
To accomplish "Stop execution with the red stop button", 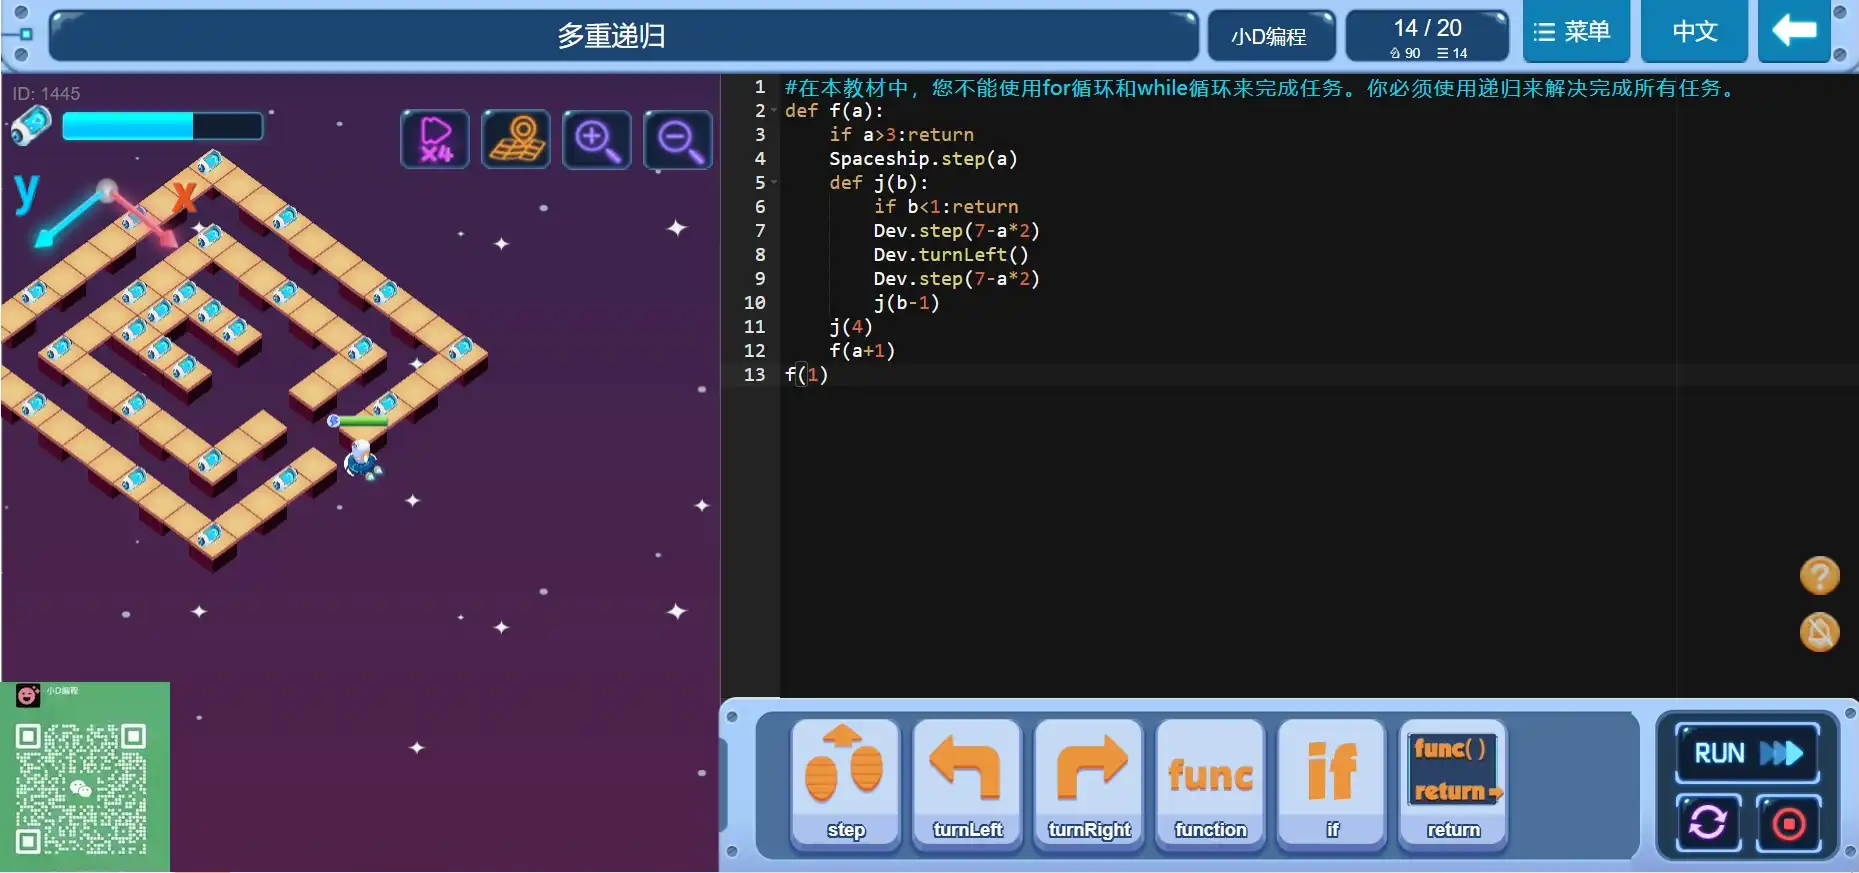I will [1788, 823].
